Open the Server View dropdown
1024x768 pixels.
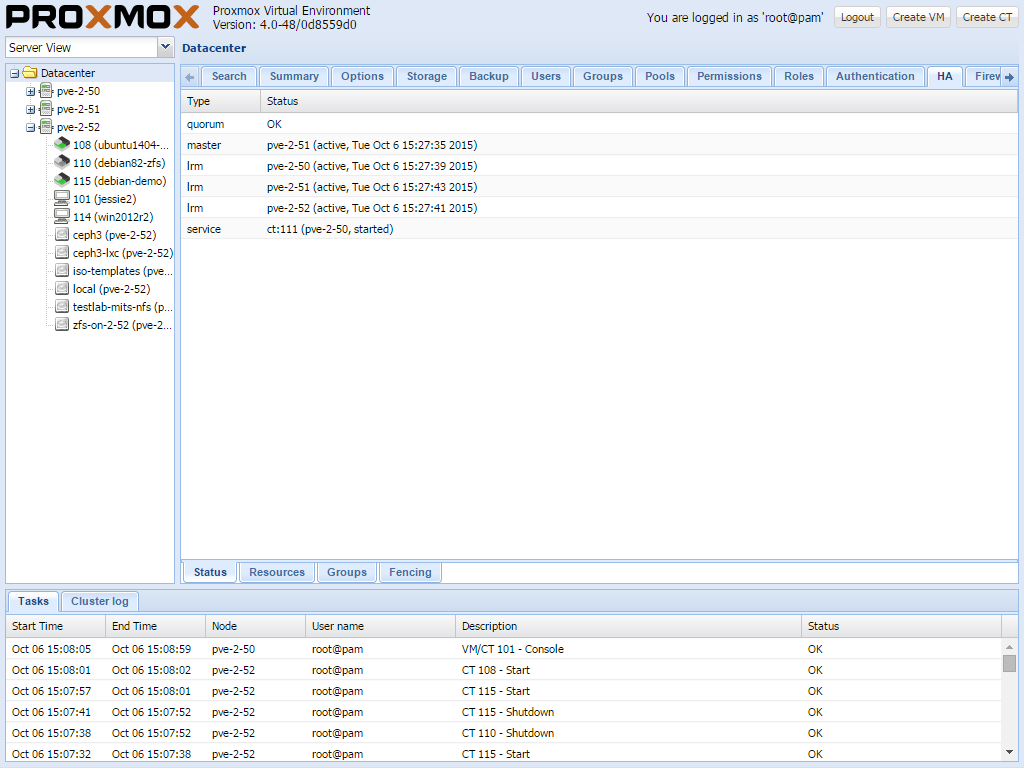coord(165,47)
